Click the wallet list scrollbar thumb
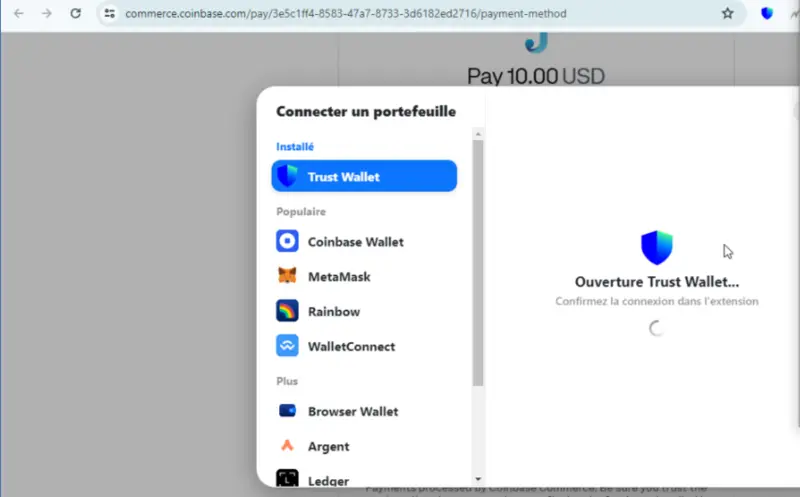 [478, 263]
